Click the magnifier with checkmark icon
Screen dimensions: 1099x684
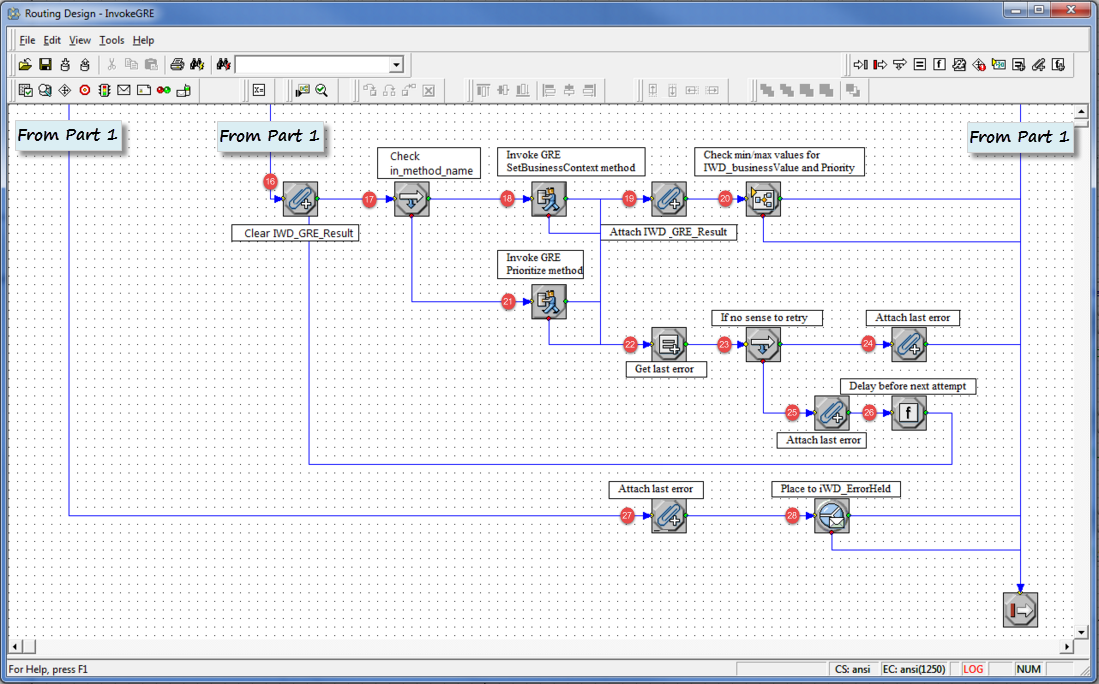(x=322, y=90)
